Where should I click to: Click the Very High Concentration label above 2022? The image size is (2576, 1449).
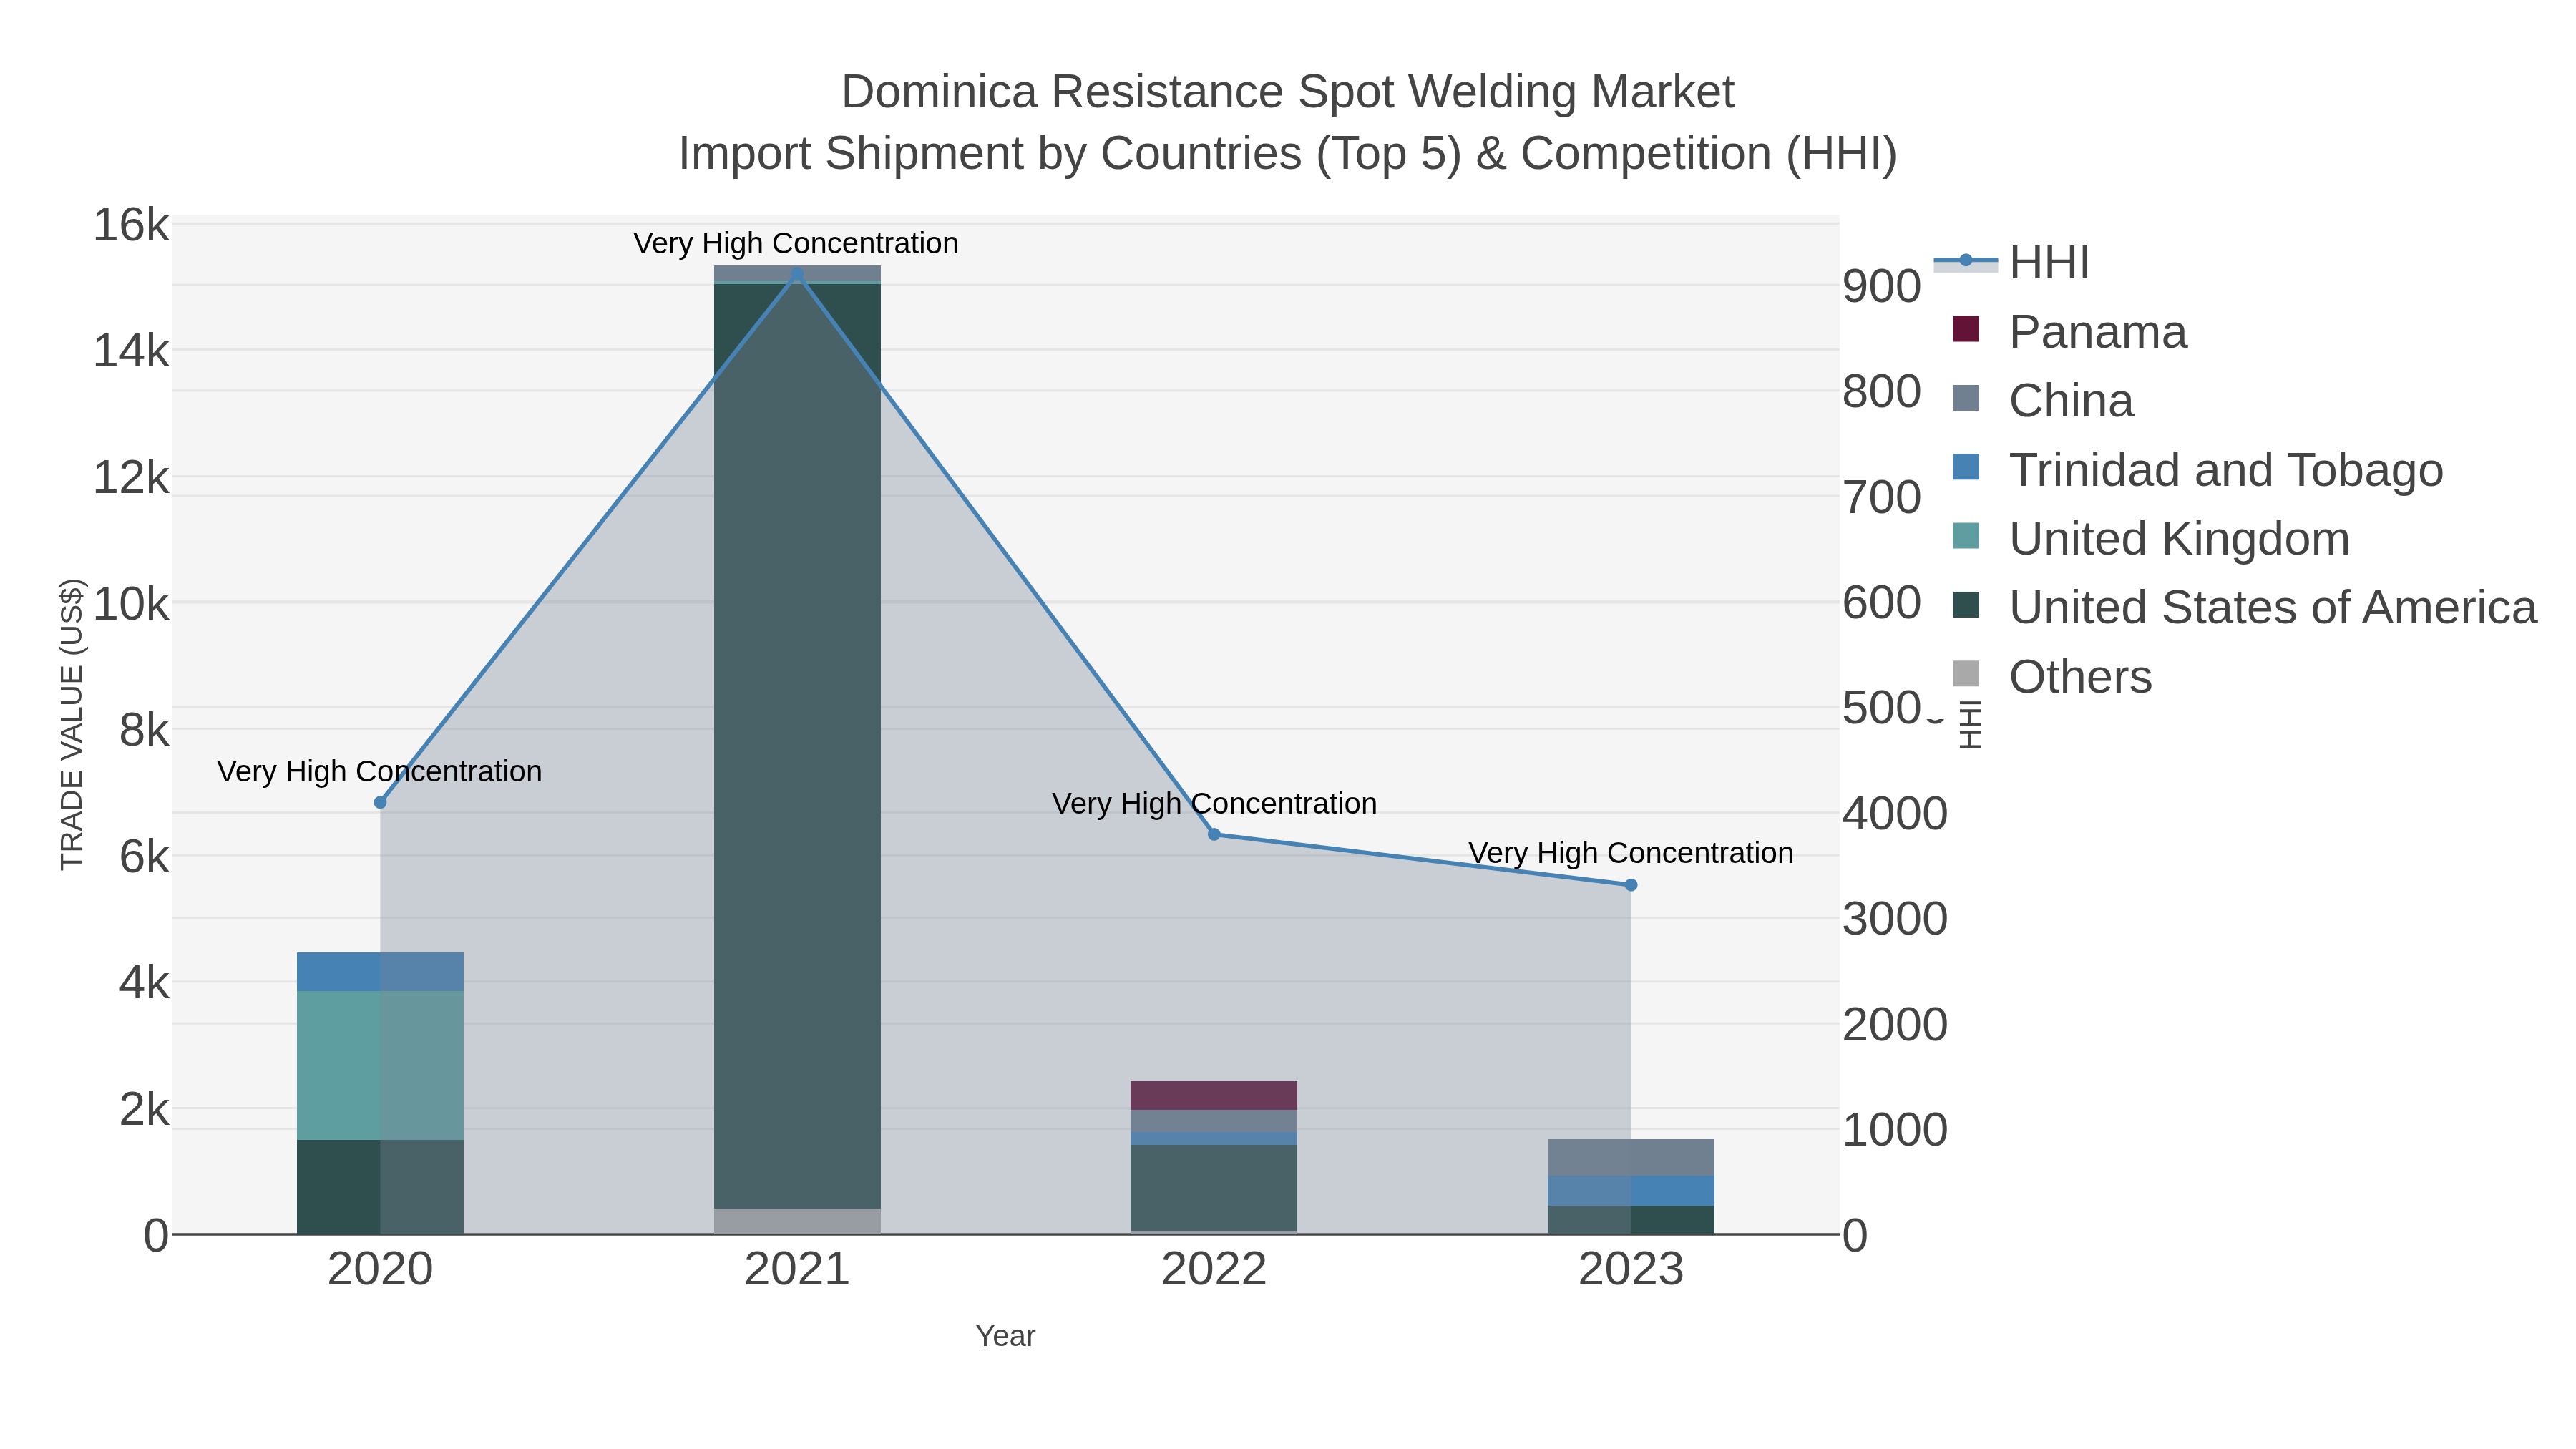(1214, 803)
